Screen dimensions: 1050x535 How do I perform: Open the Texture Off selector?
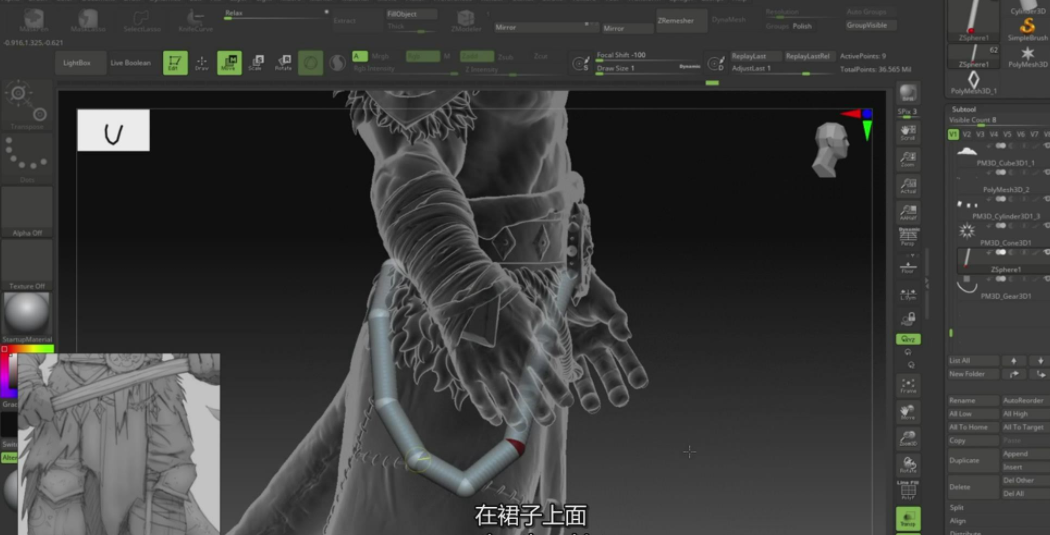(27, 265)
